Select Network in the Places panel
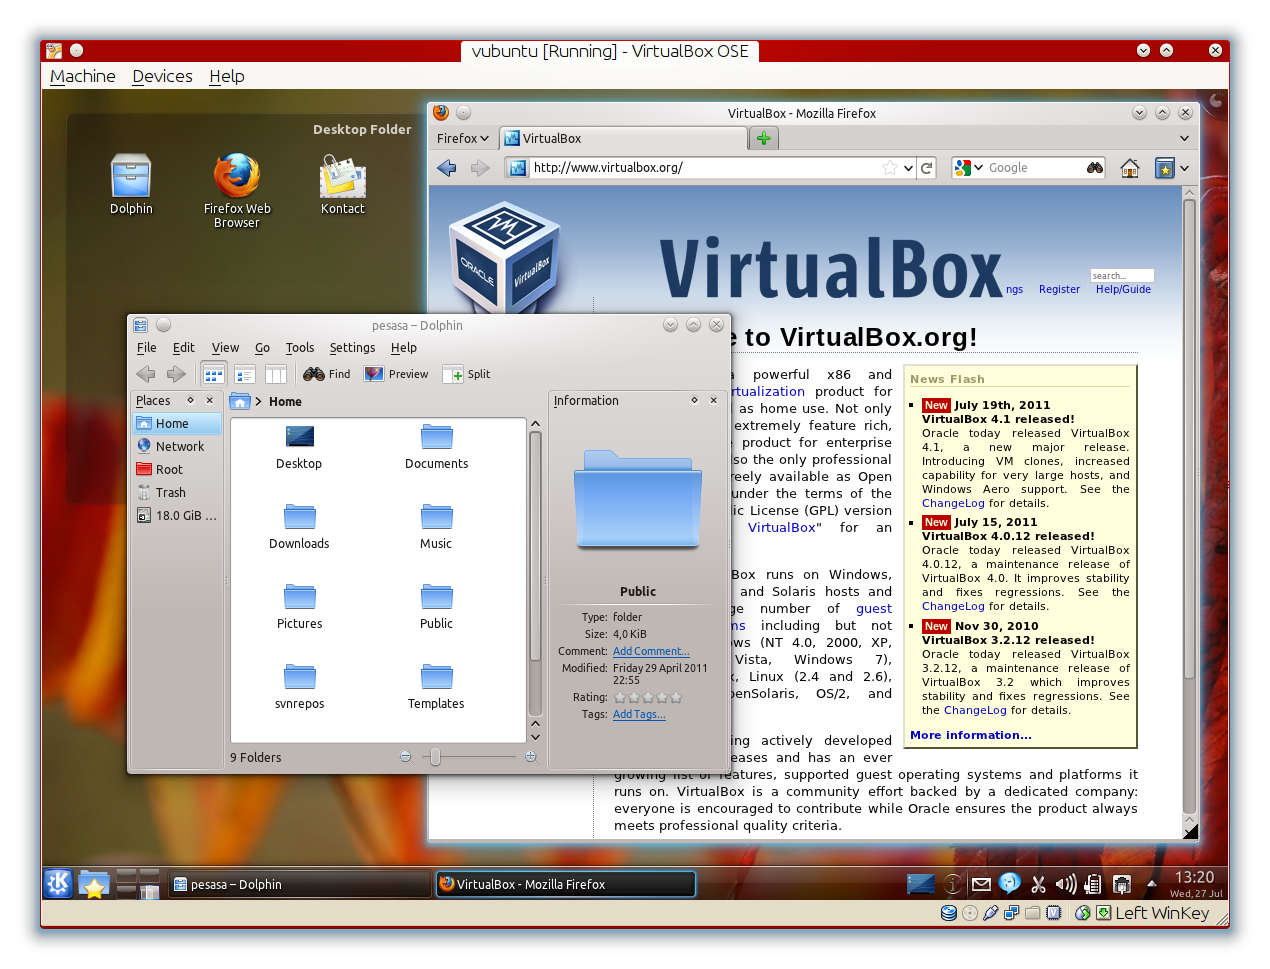Viewport: 1270px width, 969px height. tap(176, 447)
